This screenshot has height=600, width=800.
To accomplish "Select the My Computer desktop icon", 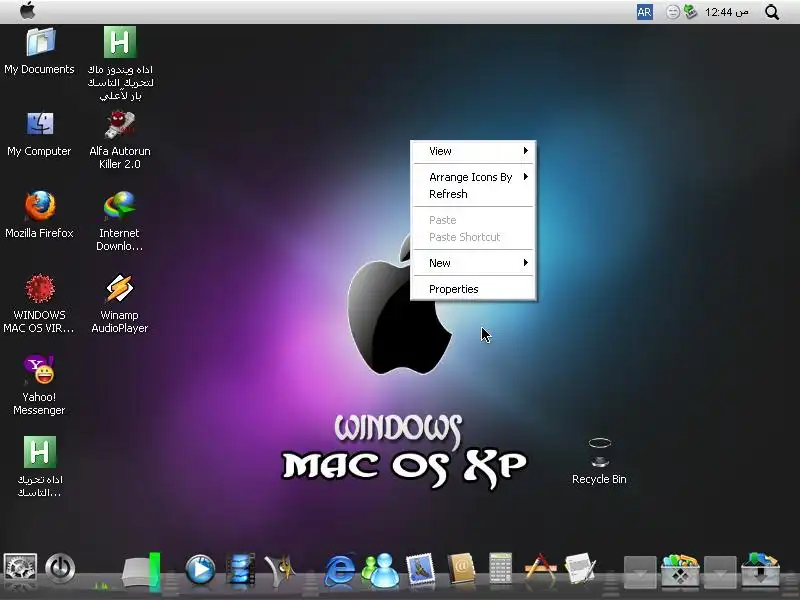I will pyautogui.click(x=39, y=134).
